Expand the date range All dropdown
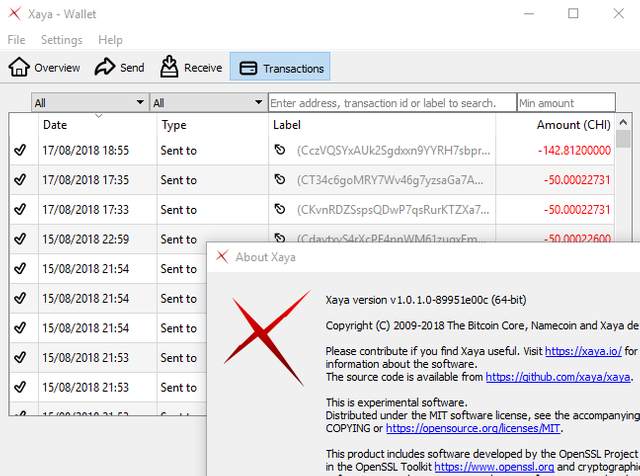640x476 pixels. coord(90,102)
